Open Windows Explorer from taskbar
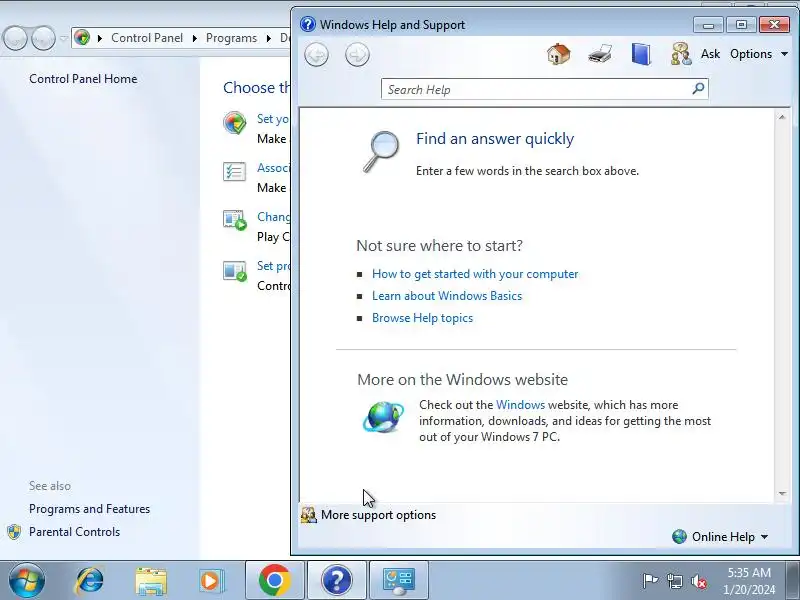 click(151, 581)
